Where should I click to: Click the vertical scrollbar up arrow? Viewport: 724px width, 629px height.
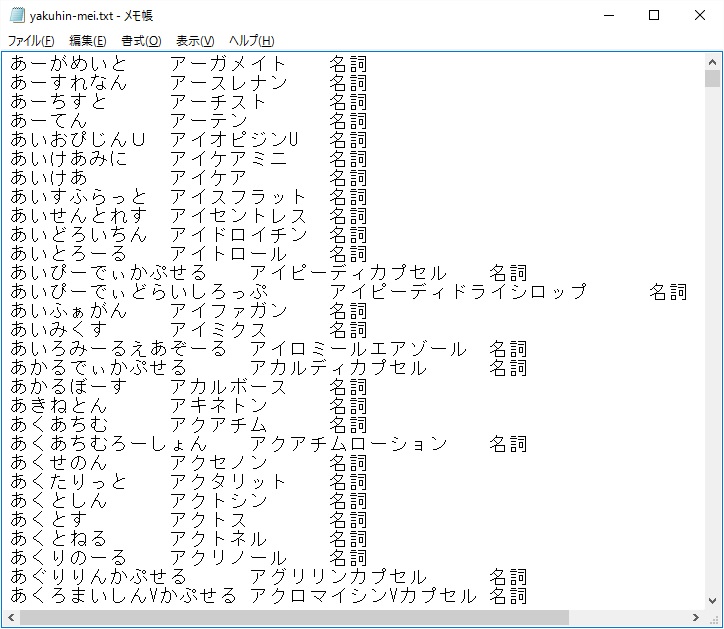(712, 62)
